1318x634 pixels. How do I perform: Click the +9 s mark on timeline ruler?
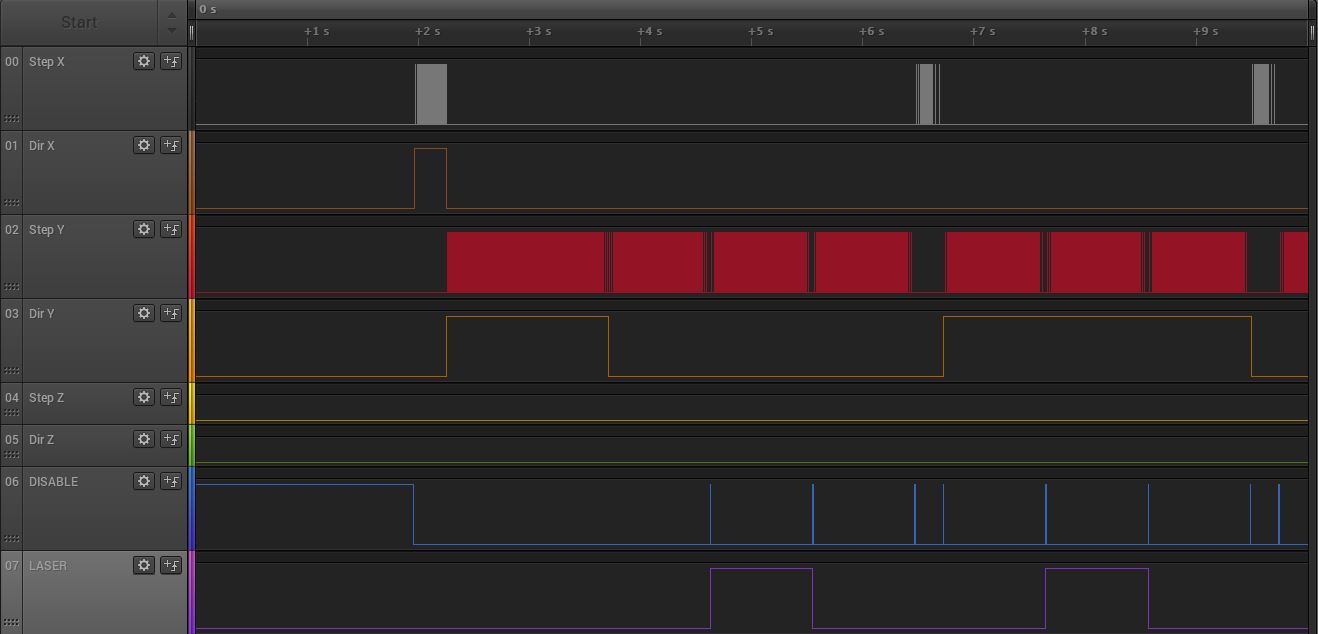pos(1206,31)
